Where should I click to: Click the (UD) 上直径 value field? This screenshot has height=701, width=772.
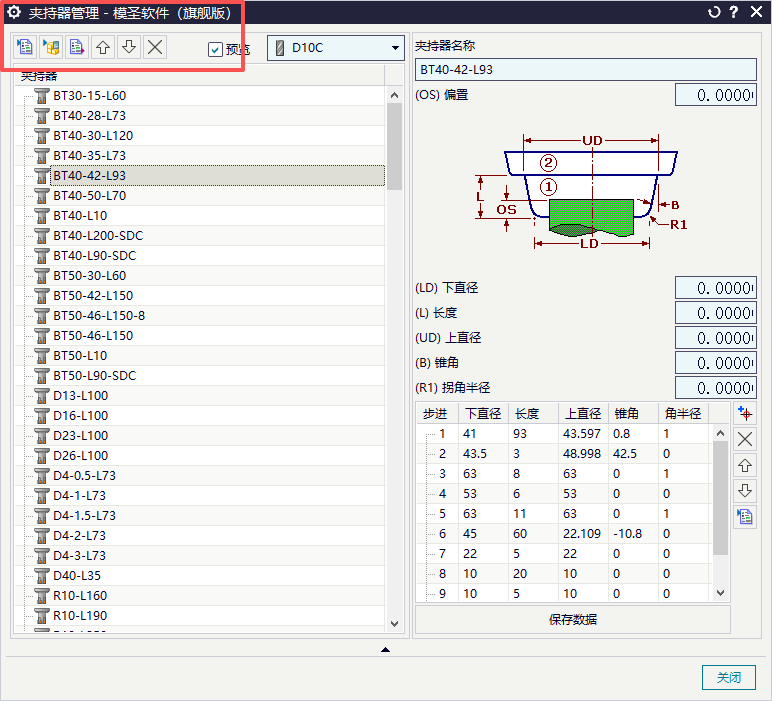715,338
